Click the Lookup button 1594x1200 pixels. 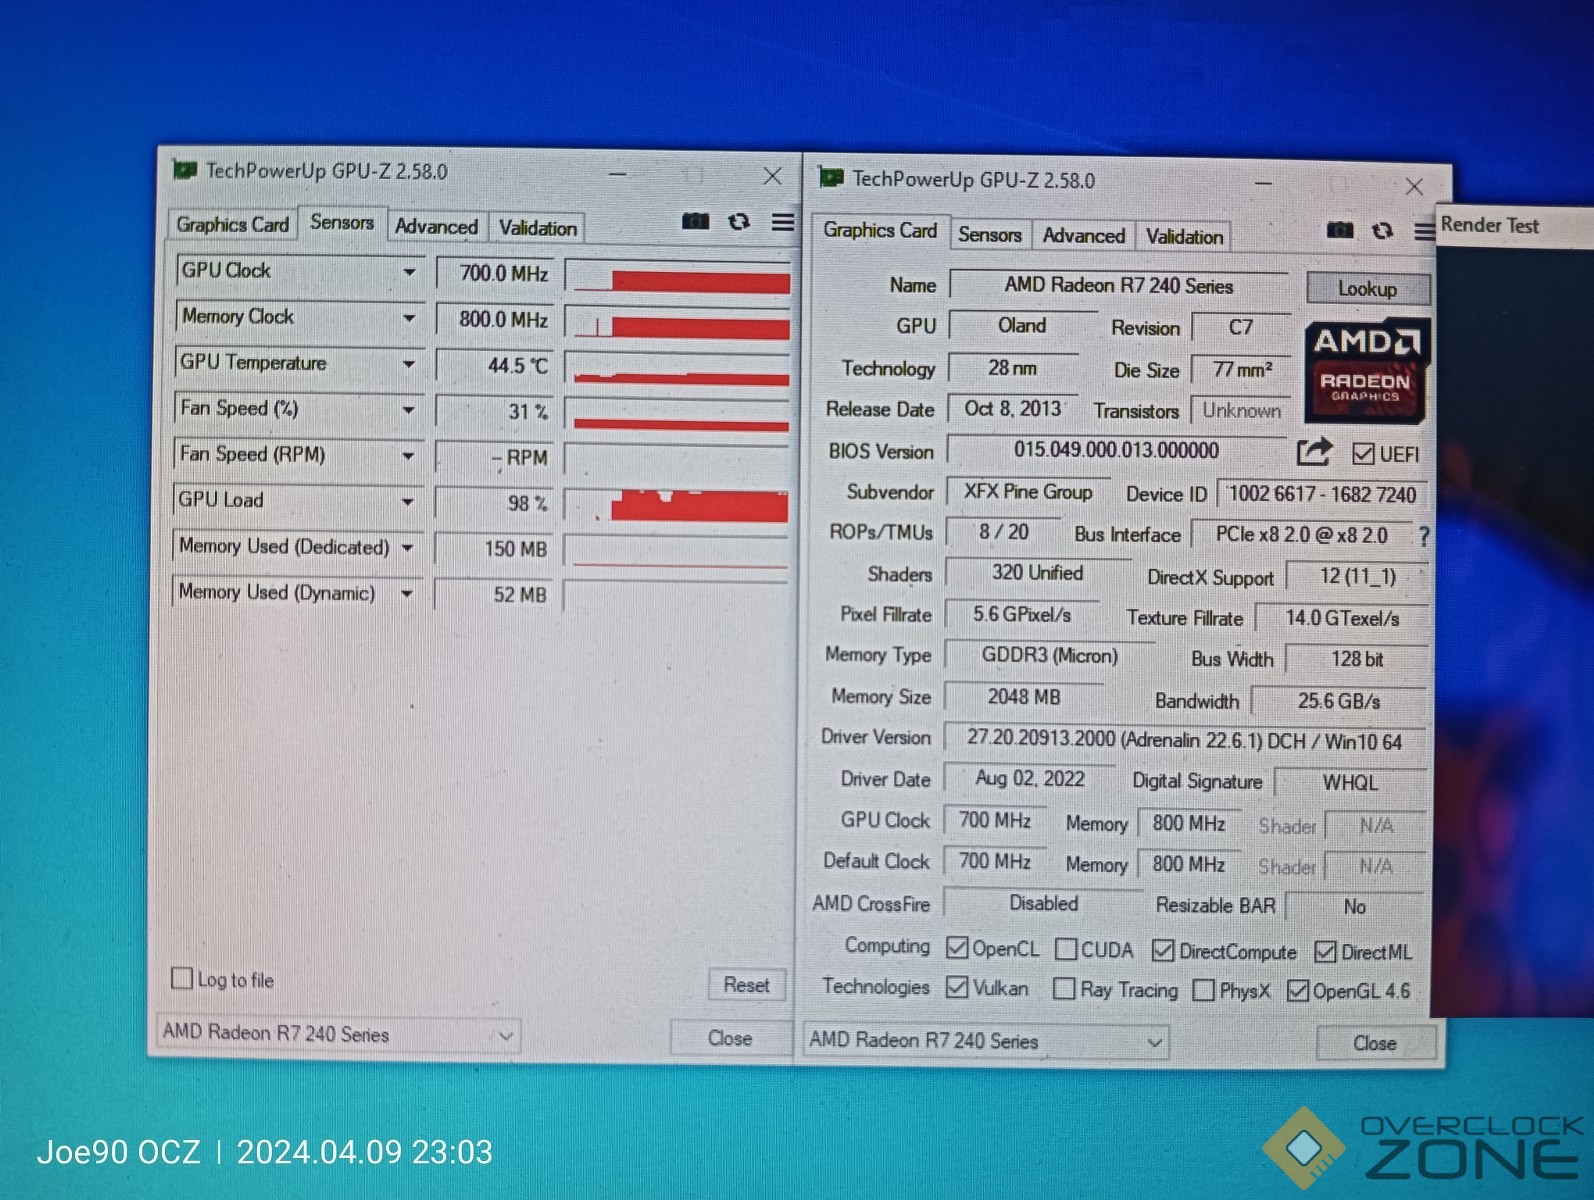coord(1368,289)
